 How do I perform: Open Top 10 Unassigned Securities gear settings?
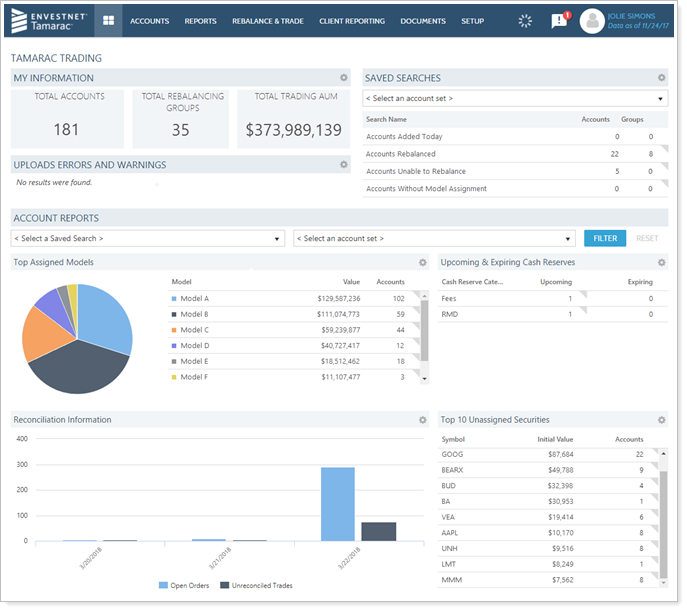(x=661, y=420)
